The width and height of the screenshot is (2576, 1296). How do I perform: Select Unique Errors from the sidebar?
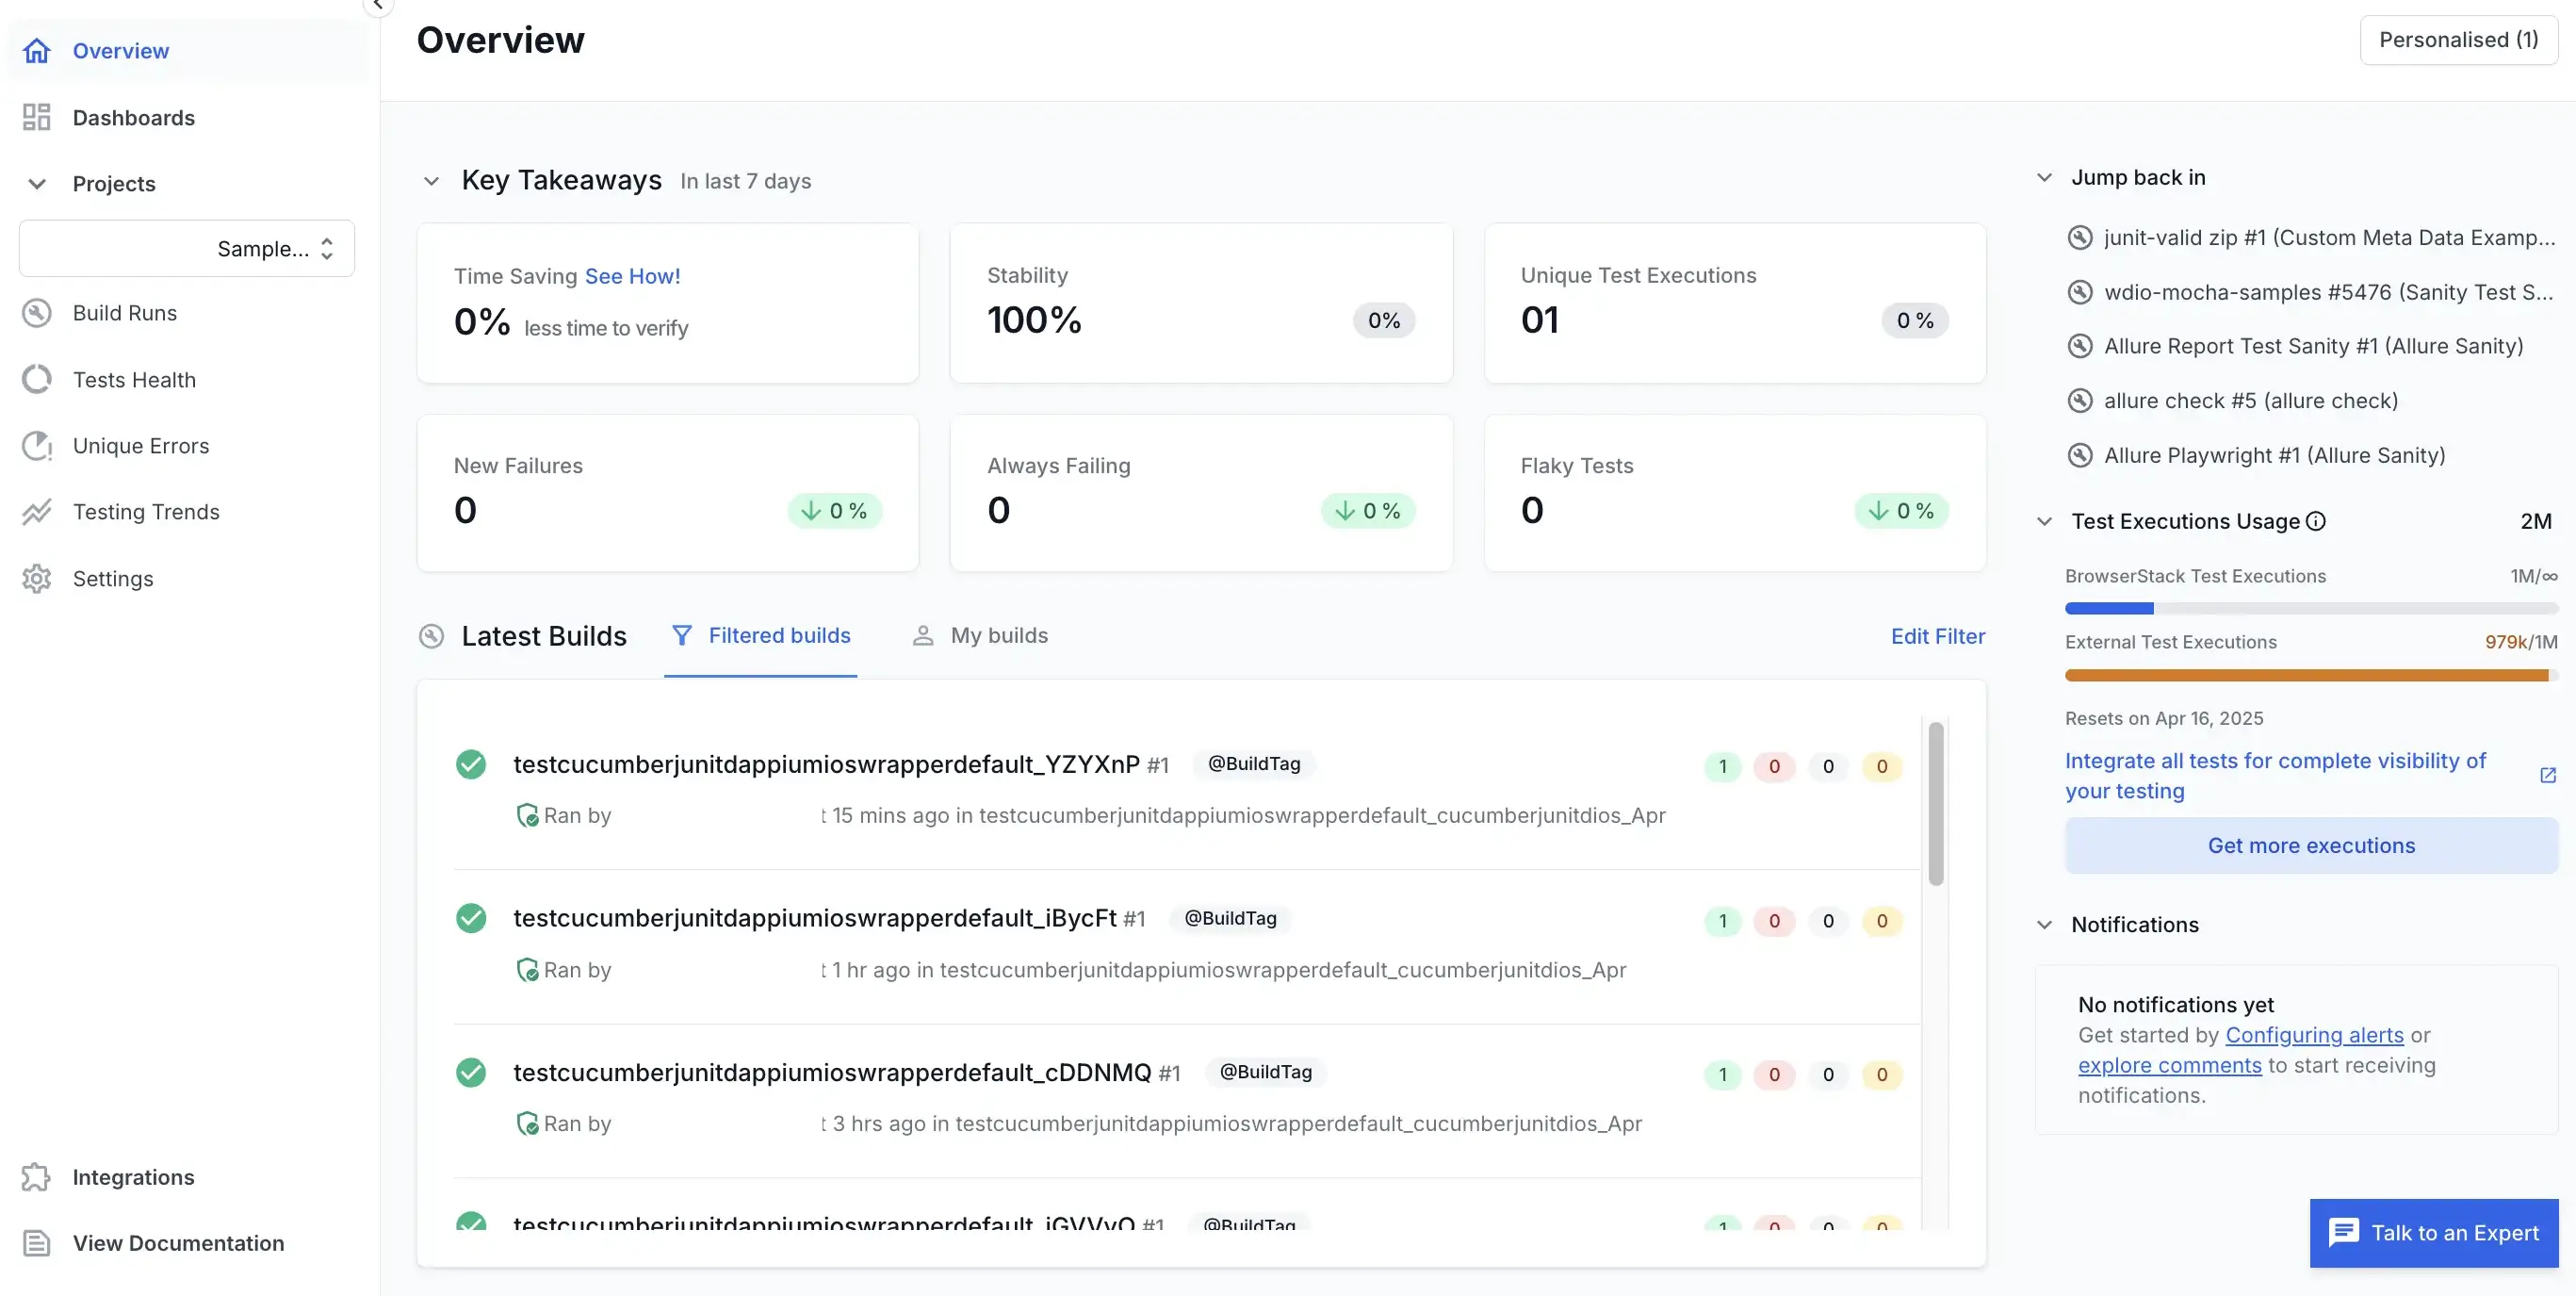[37, 446]
